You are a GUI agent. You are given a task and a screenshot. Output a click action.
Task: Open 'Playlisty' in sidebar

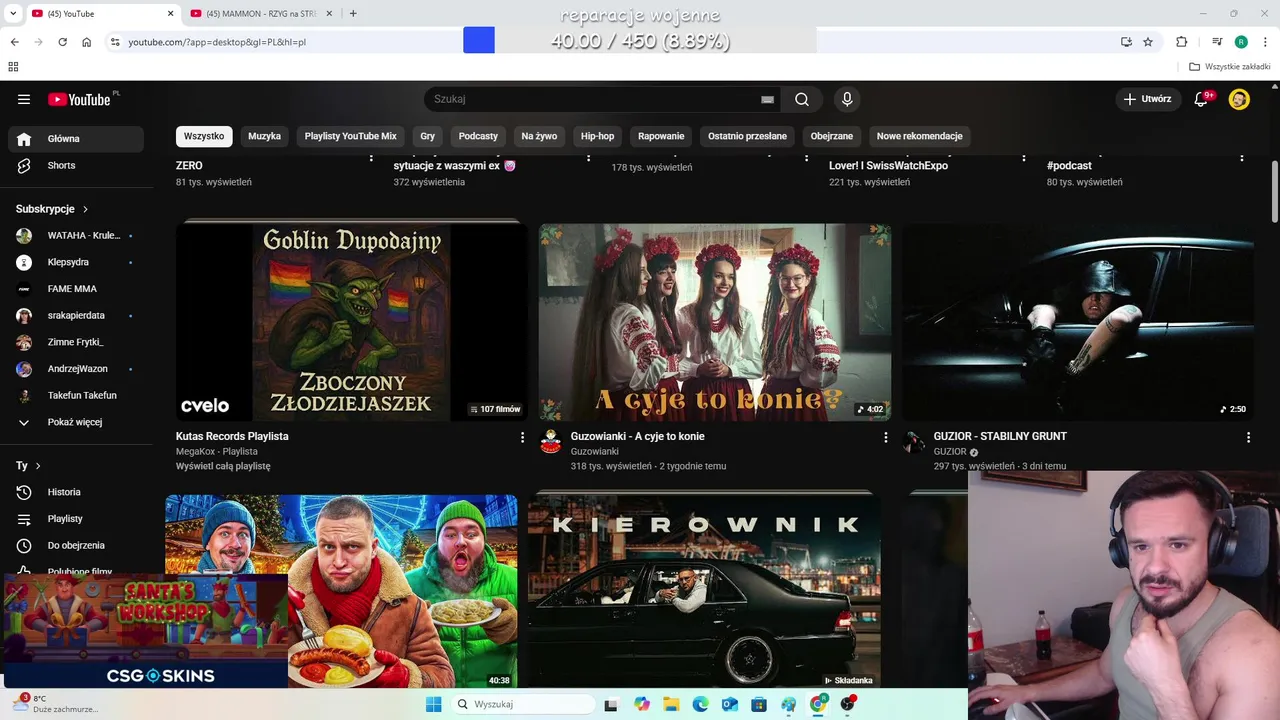76,519
